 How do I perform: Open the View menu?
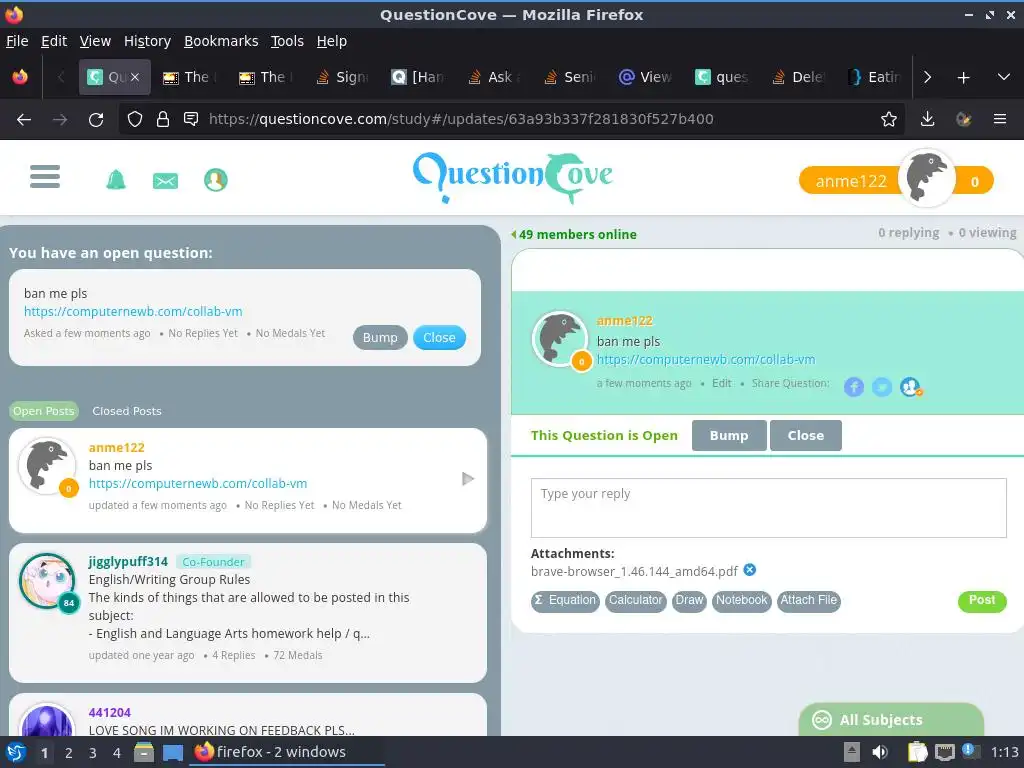click(95, 41)
